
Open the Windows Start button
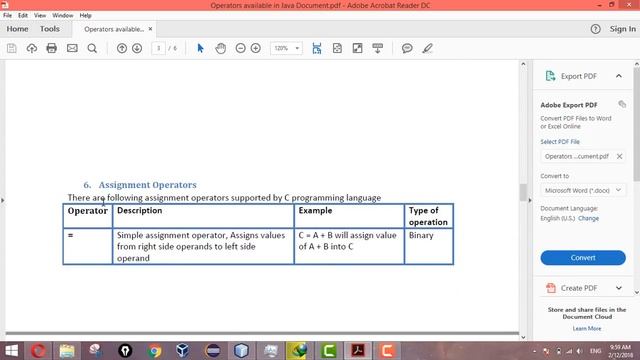11,351
